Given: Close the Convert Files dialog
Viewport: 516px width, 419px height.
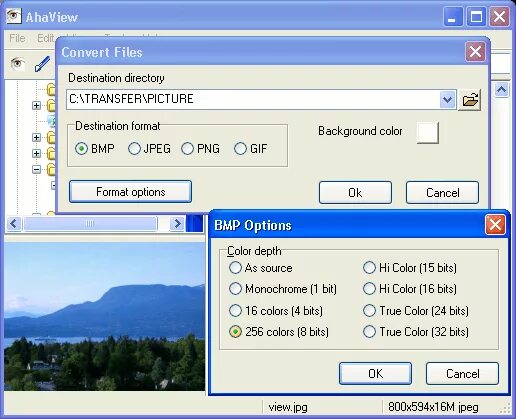Looking at the screenshot, I should click(x=475, y=52).
